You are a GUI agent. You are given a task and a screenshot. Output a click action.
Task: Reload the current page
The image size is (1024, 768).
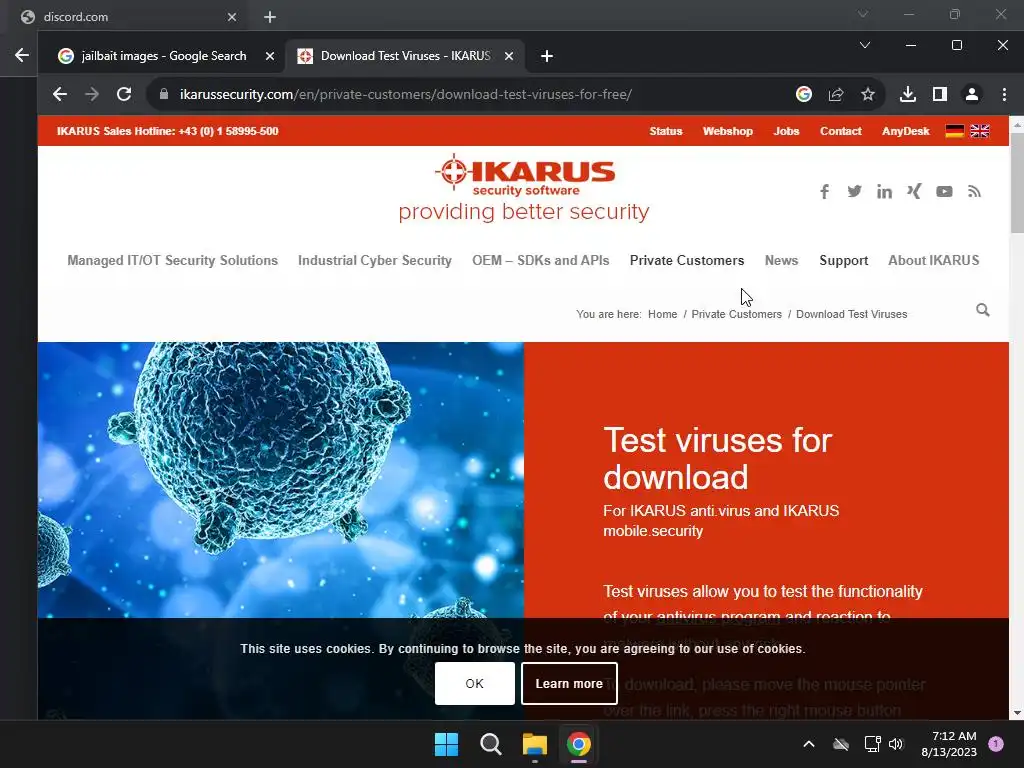coord(124,94)
